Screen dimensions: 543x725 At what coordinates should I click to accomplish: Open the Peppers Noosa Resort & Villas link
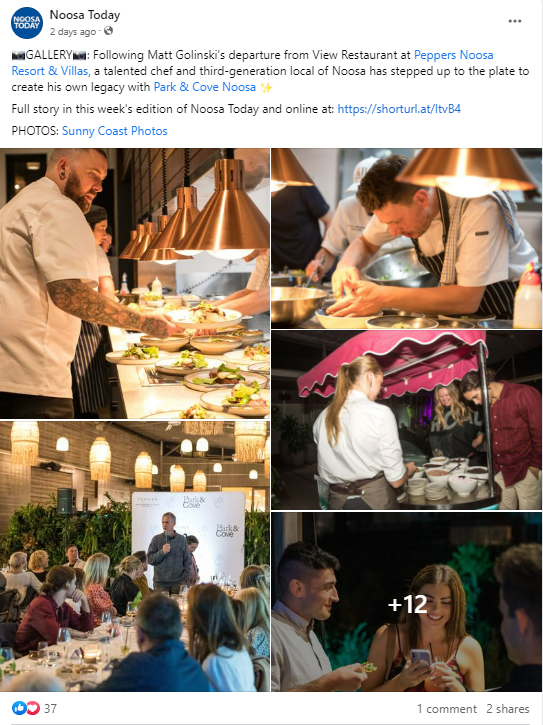[x=252, y=63]
